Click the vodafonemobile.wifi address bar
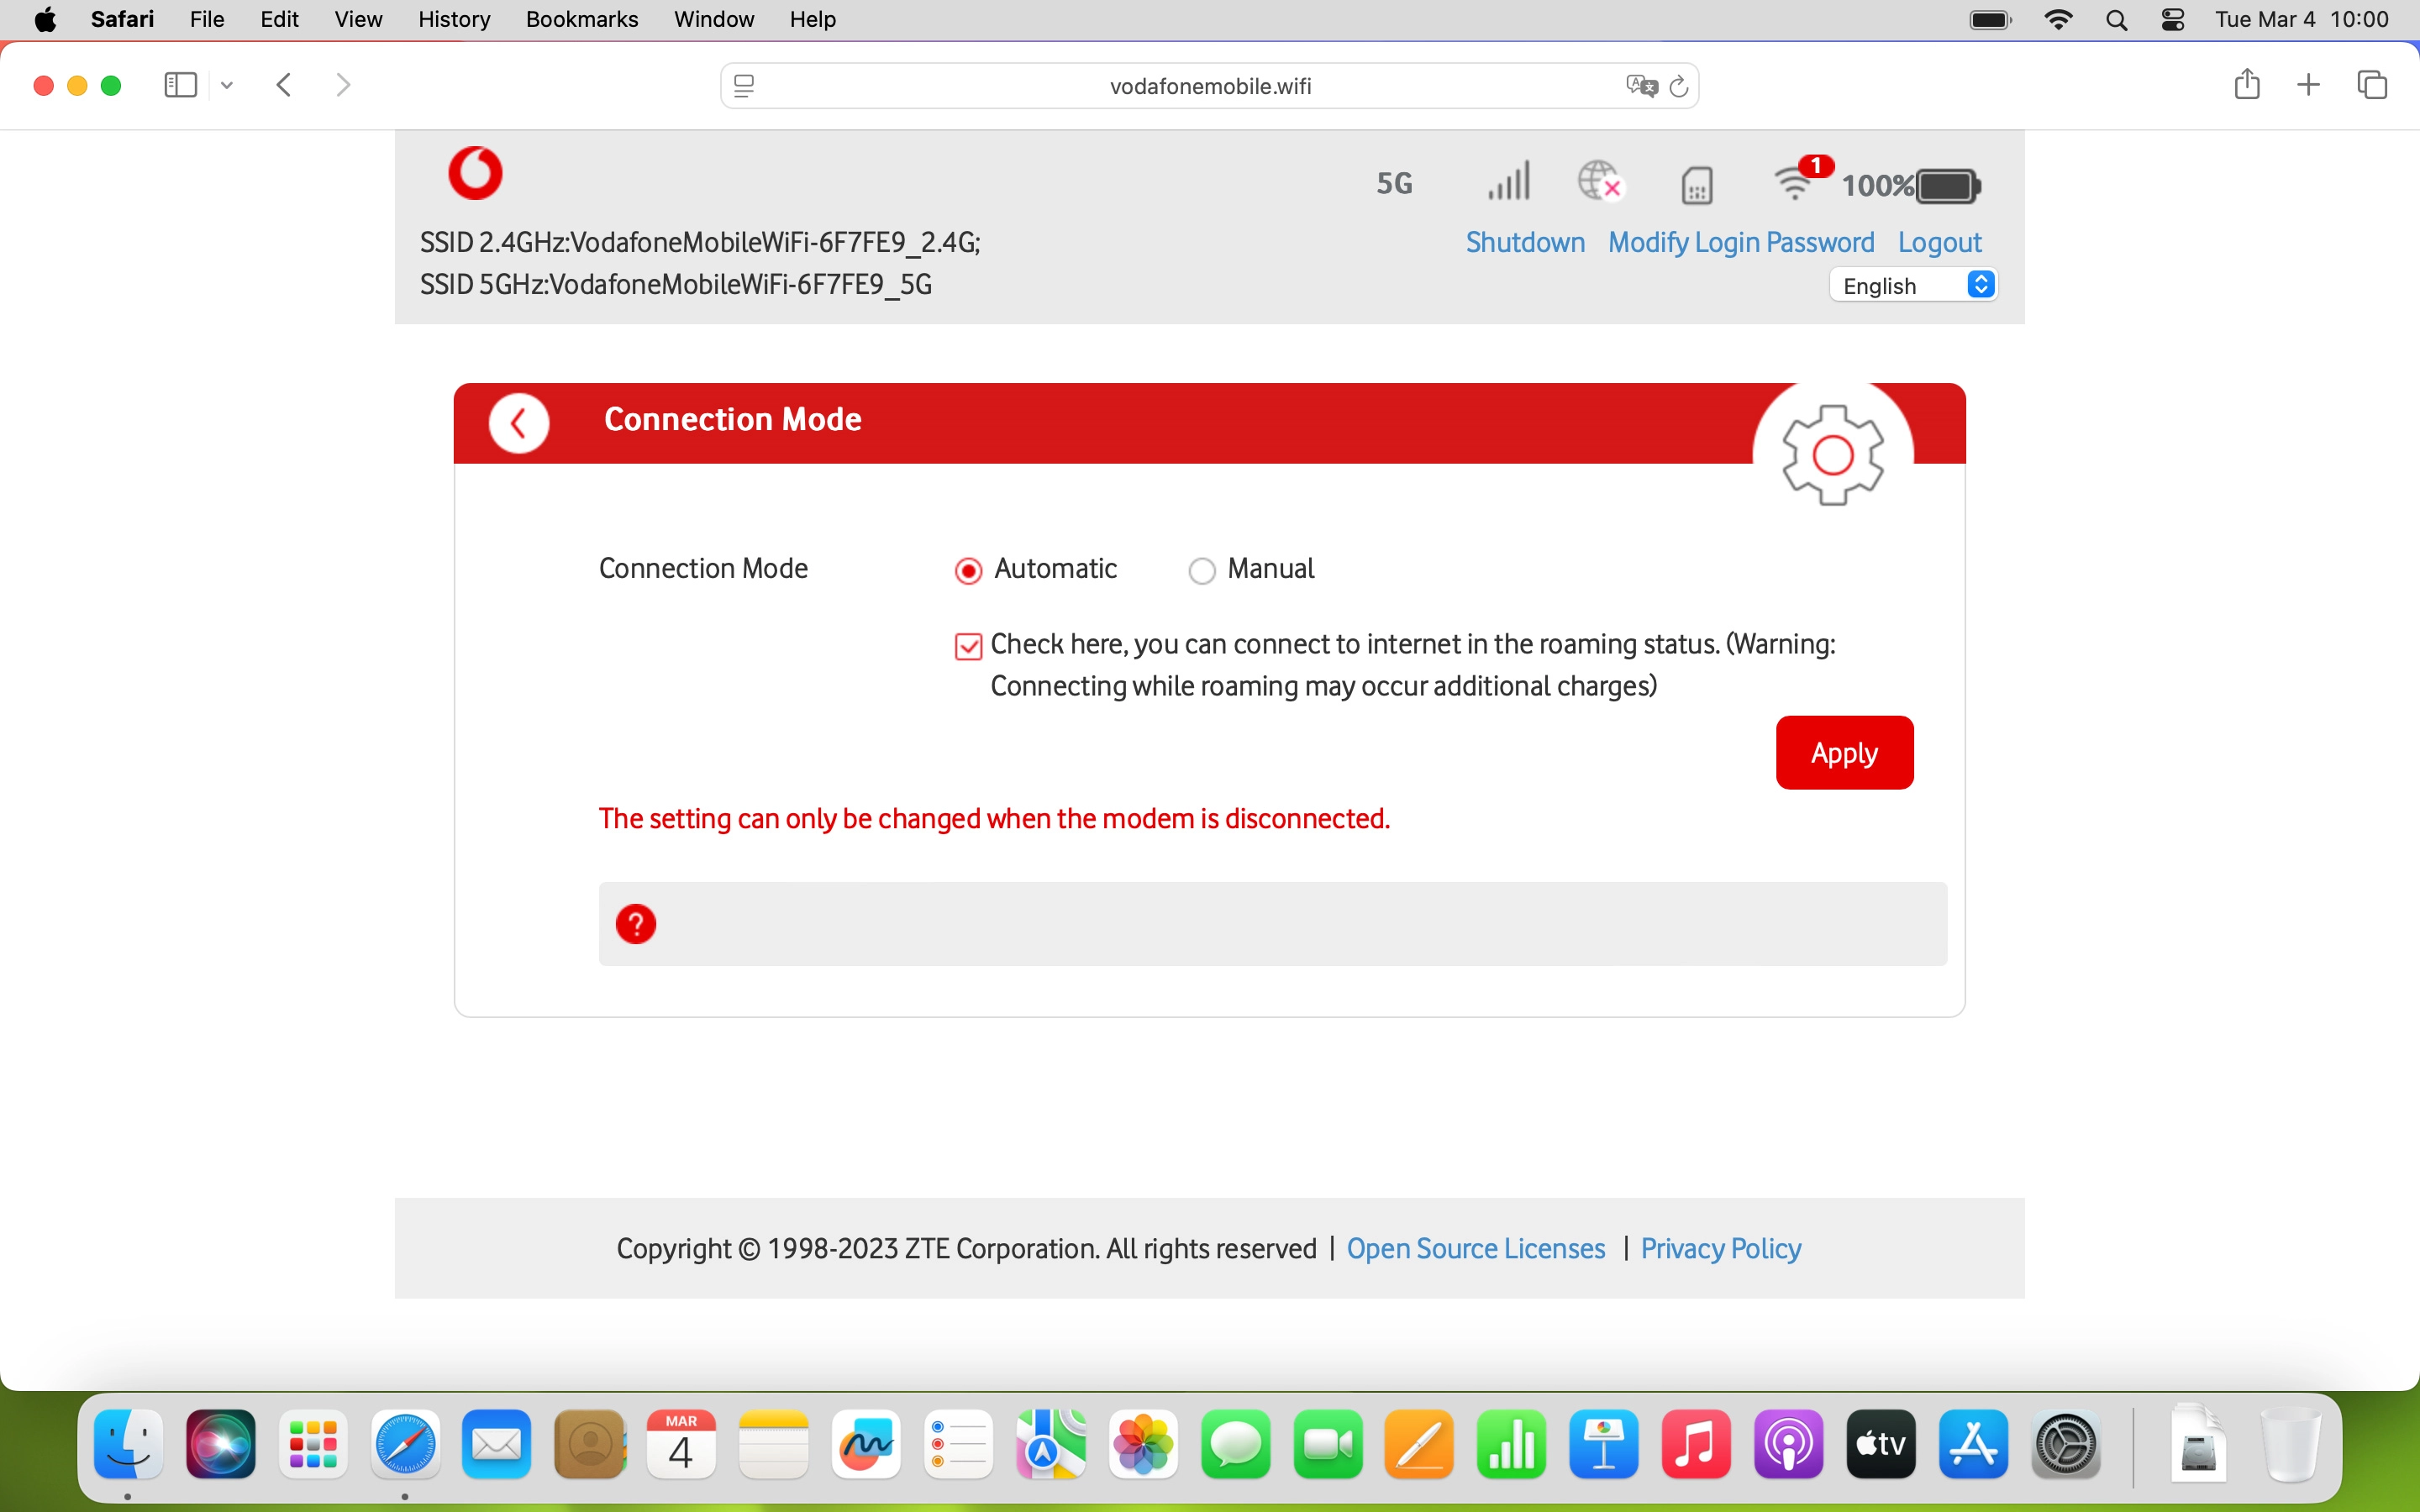 click(x=1209, y=87)
